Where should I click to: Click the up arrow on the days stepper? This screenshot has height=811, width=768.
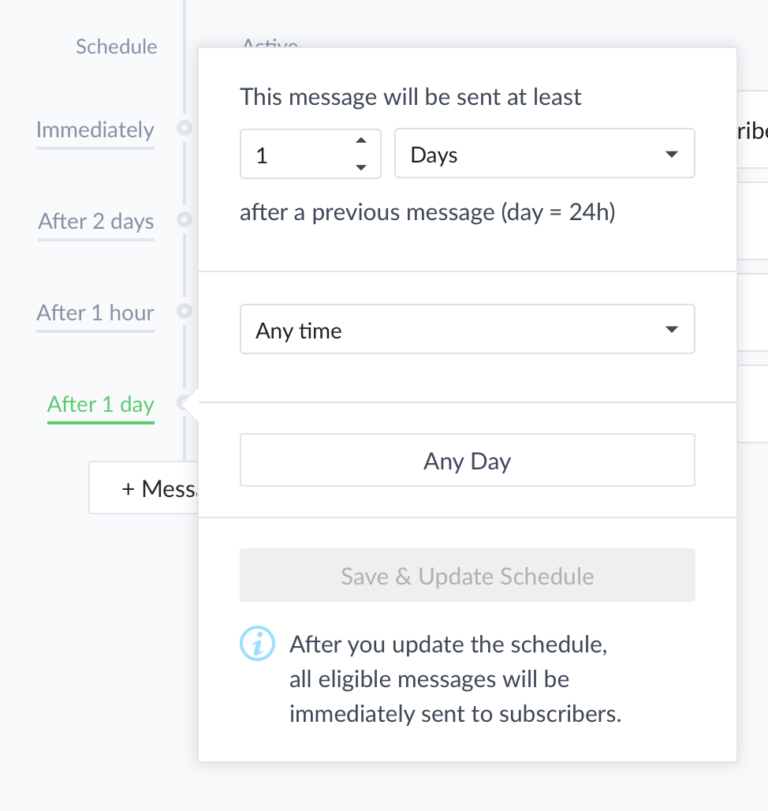point(362,142)
